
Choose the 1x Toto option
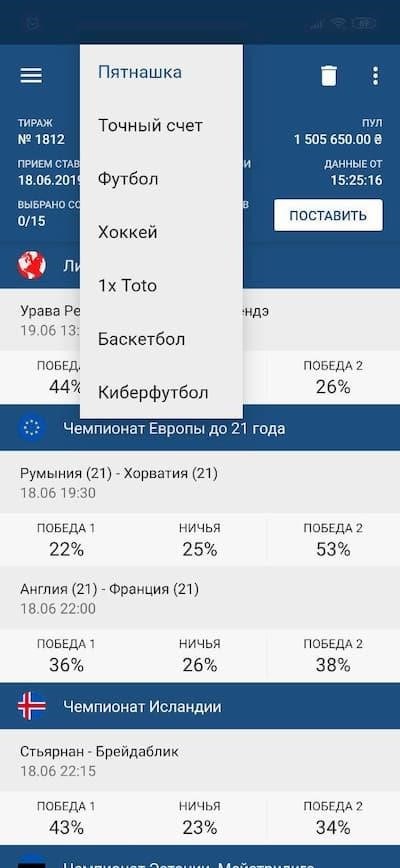tap(161, 286)
